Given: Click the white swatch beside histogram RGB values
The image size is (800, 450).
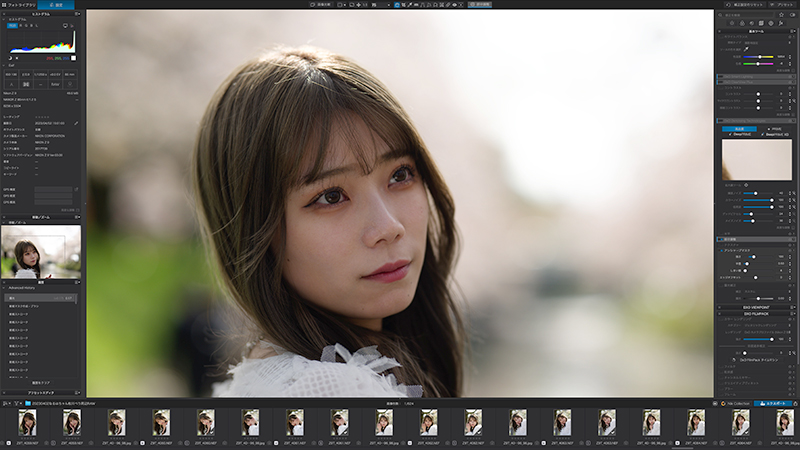Looking at the screenshot, I should click(73, 58).
